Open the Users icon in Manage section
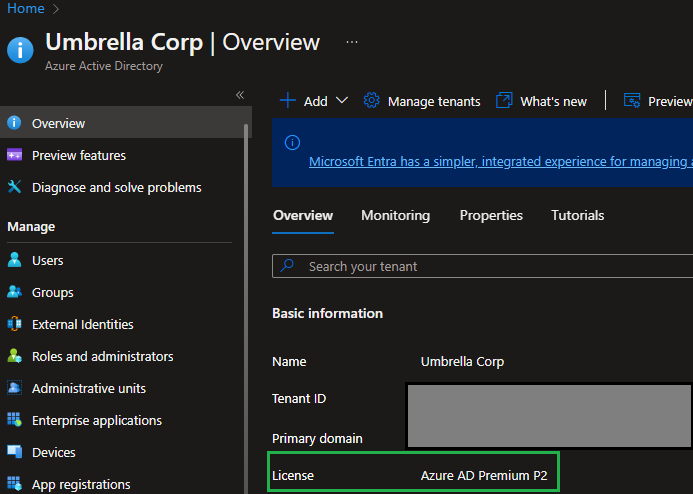The height and width of the screenshot is (494, 693). coord(14,259)
